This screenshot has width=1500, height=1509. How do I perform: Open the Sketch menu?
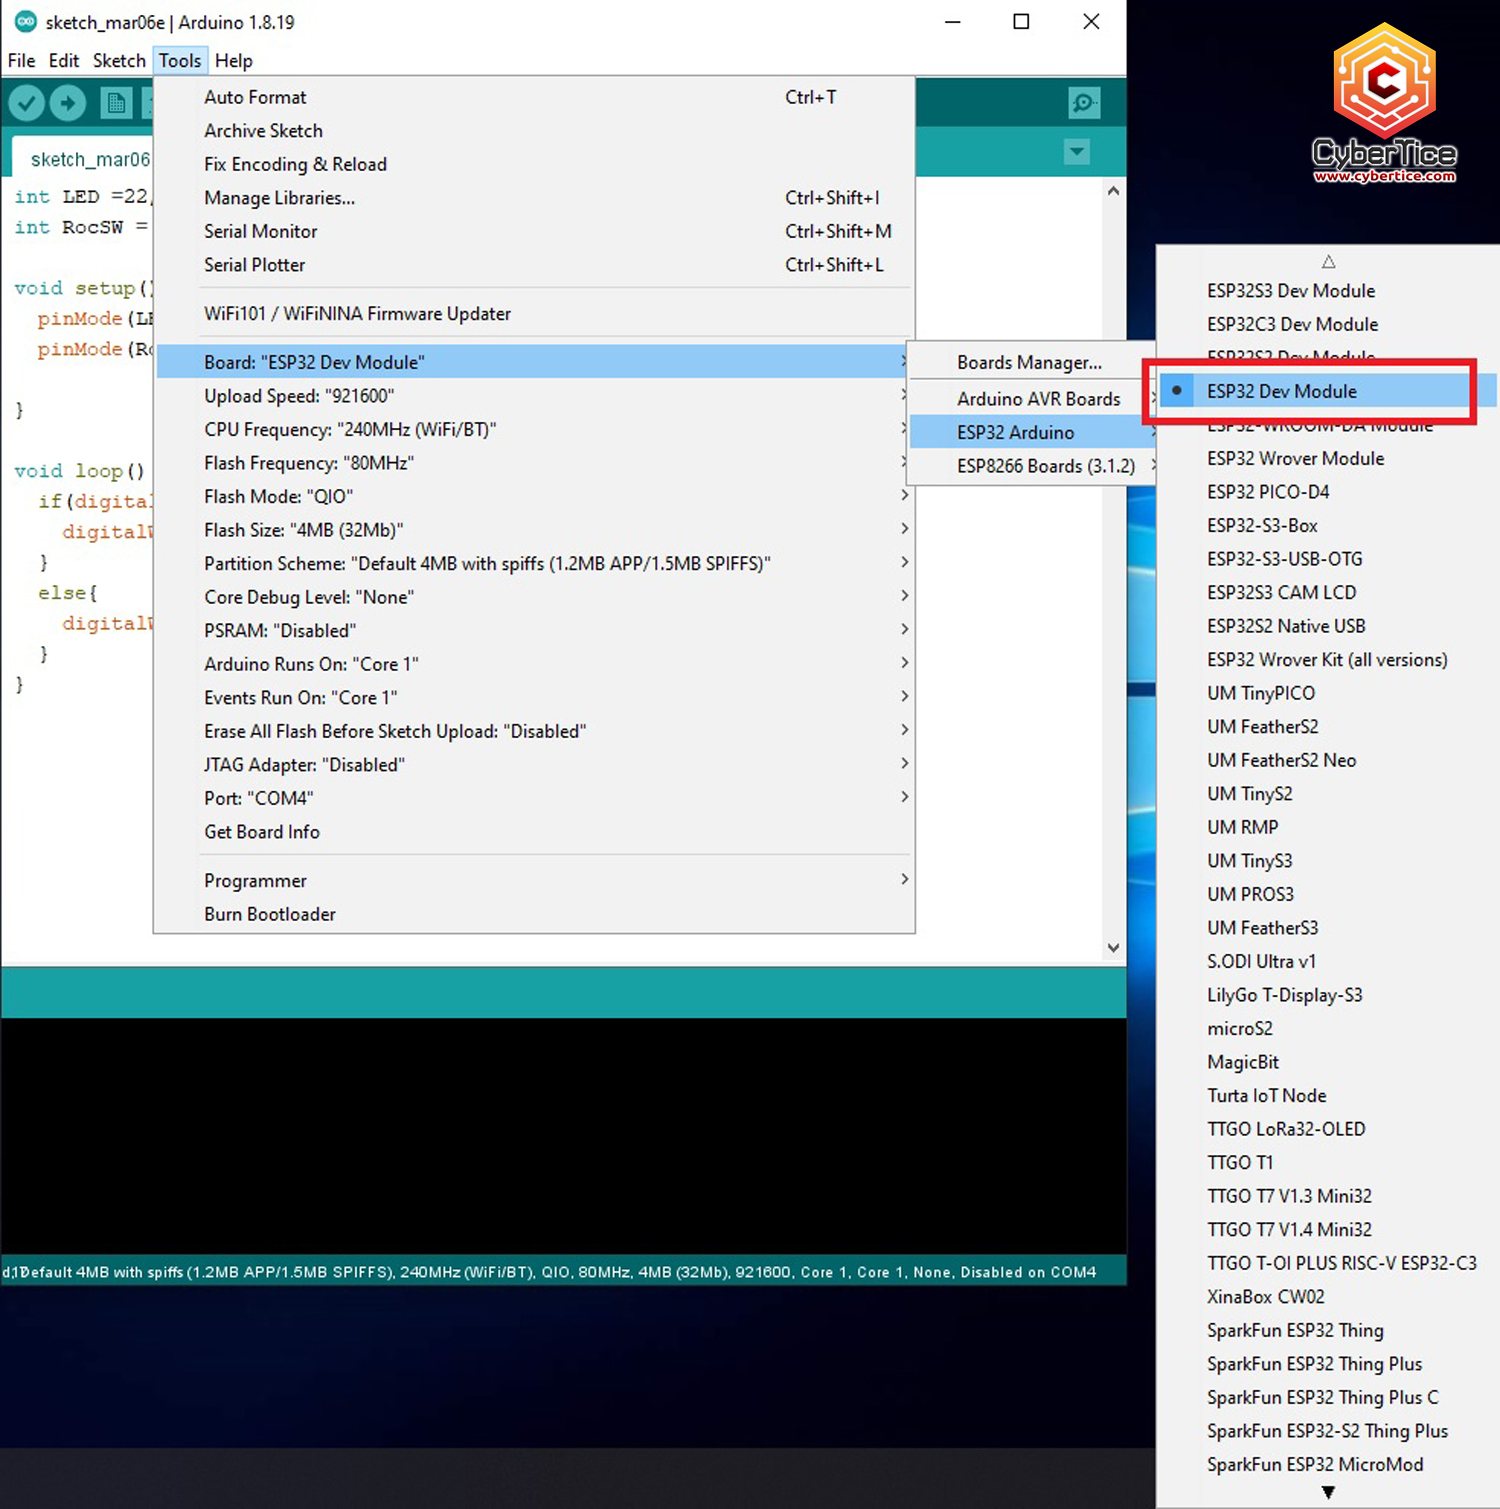[x=119, y=60]
